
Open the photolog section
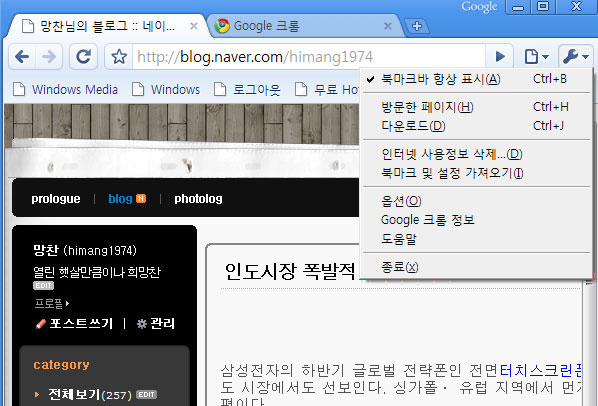pos(198,199)
